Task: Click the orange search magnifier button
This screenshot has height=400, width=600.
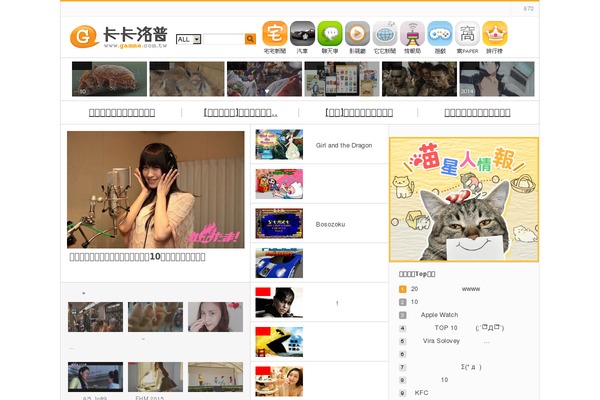Action: pyautogui.click(x=250, y=39)
